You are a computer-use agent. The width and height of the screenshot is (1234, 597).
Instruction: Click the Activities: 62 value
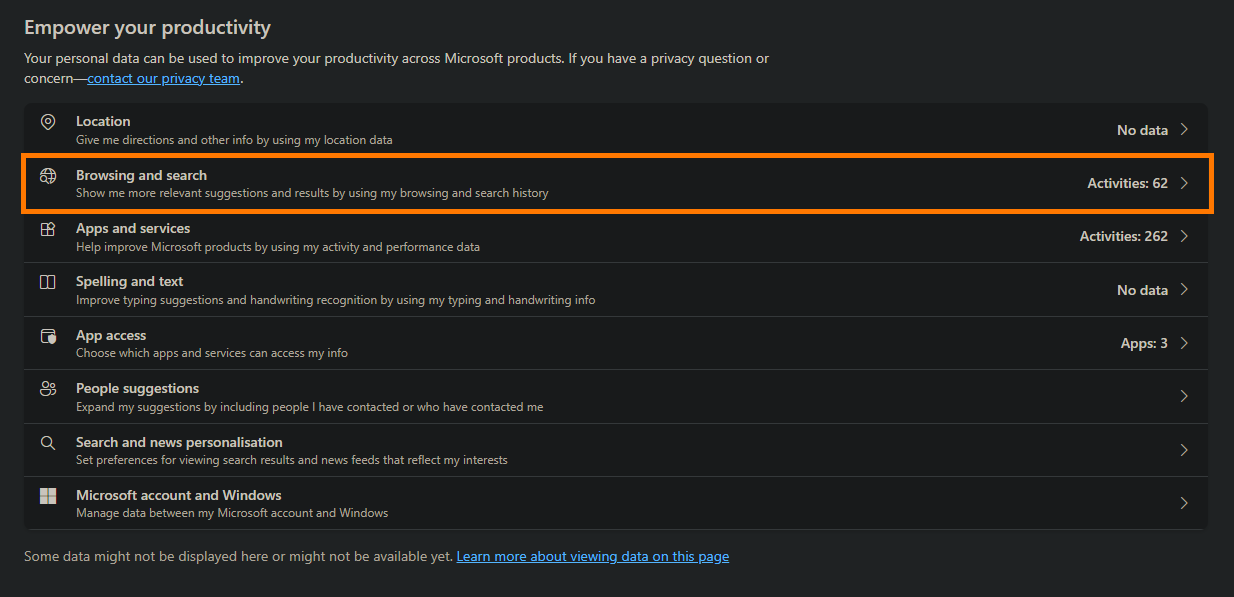click(1128, 183)
